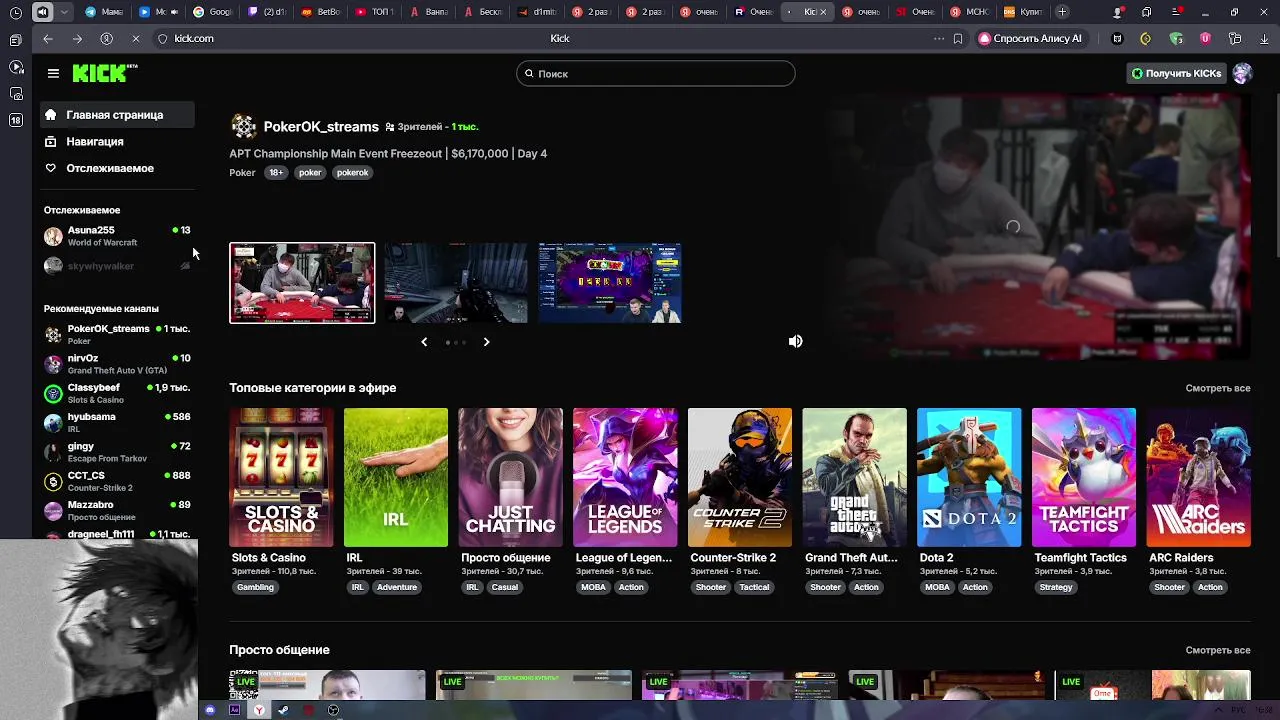Stop page loading with X button
Image resolution: width=1280 pixels, height=720 pixels.
point(136,38)
